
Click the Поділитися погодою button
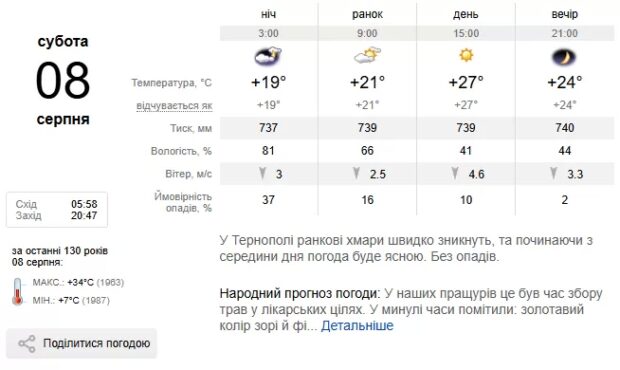[x=81, y=344]
